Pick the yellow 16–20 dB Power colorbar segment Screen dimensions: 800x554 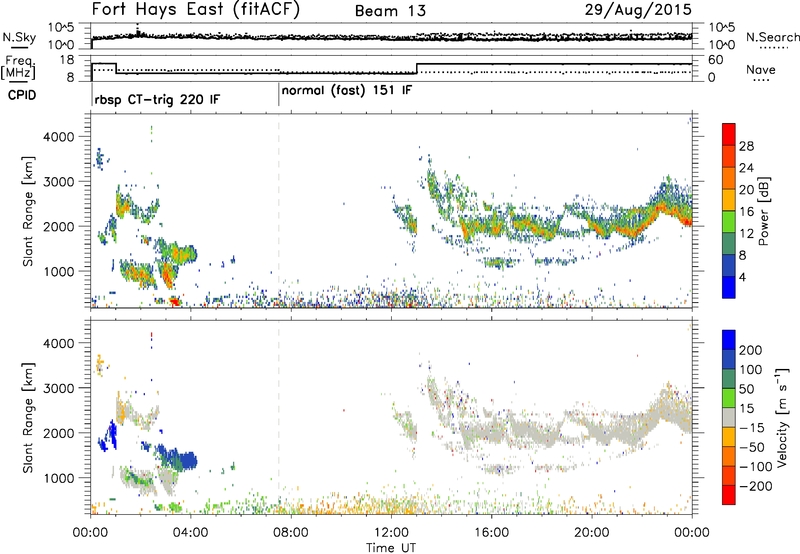(x=729, y=200)
